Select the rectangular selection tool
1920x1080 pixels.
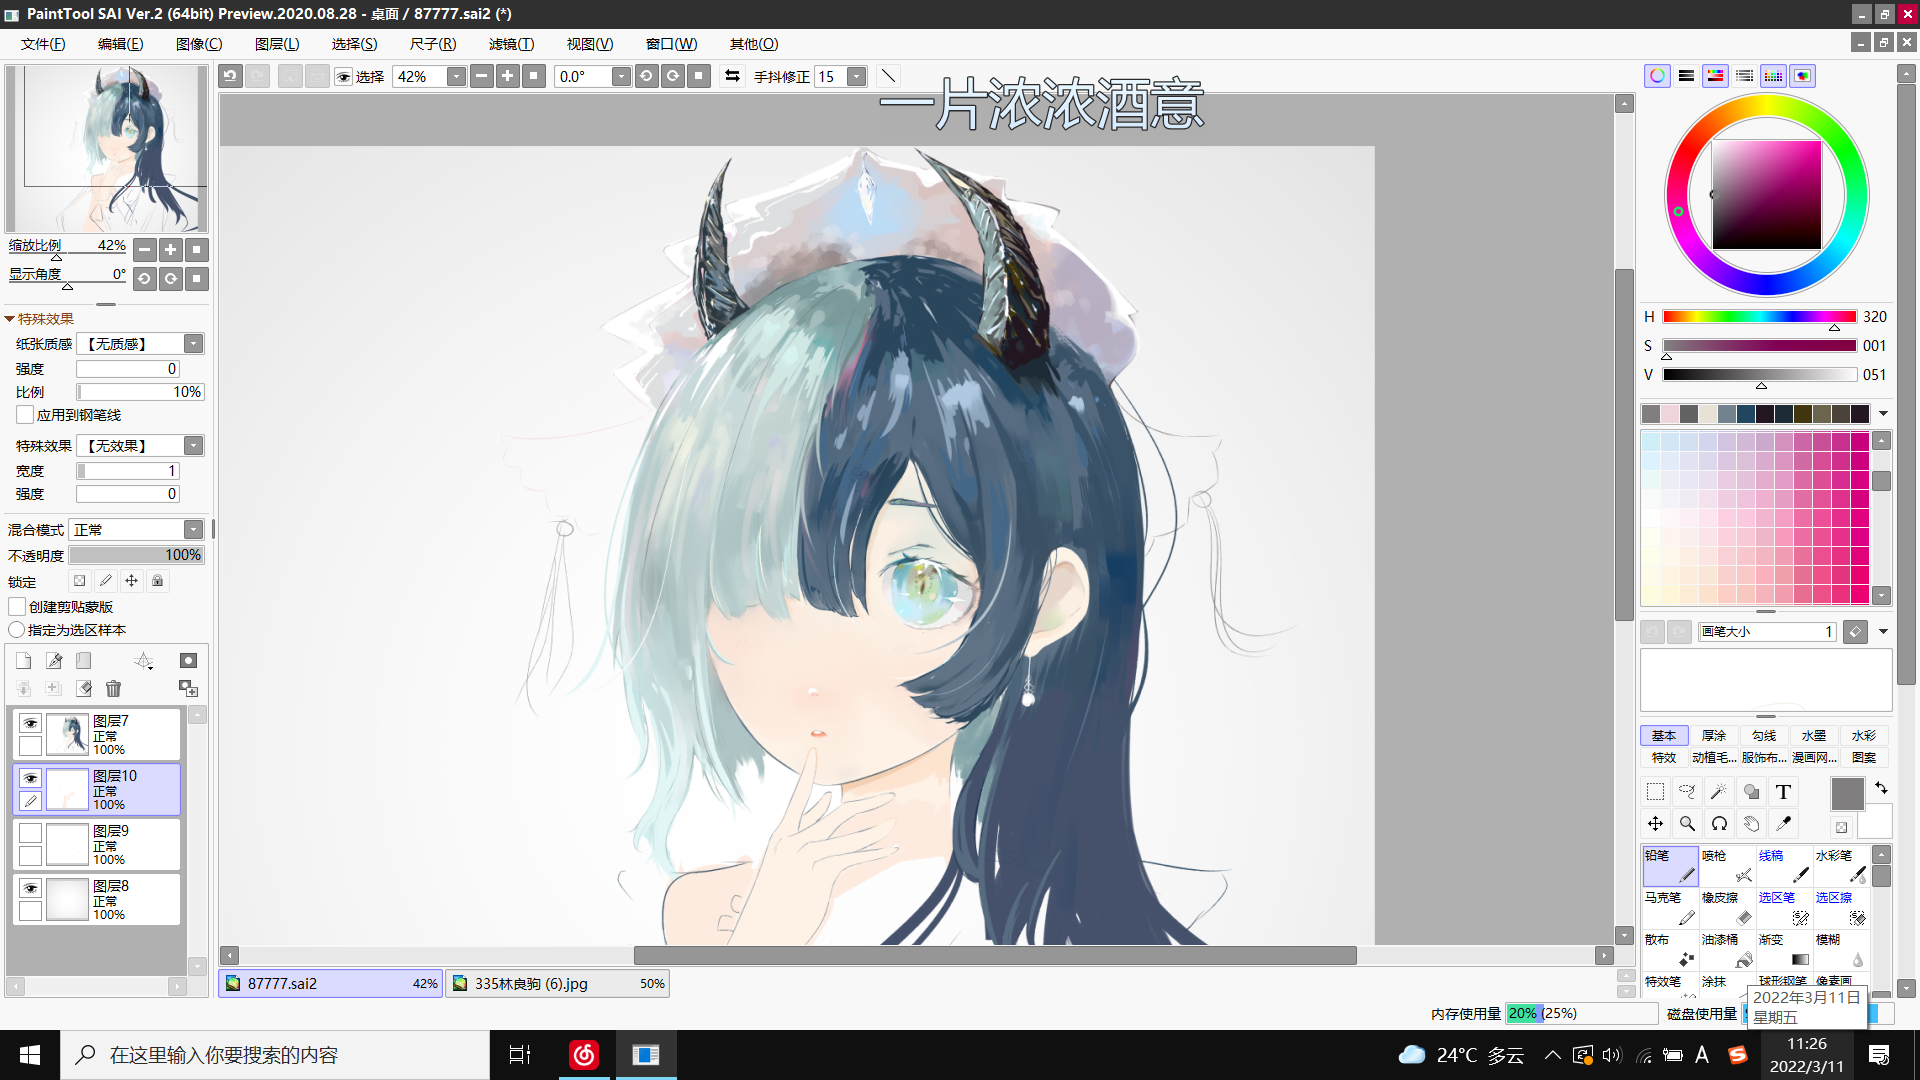click(1655, 792)
